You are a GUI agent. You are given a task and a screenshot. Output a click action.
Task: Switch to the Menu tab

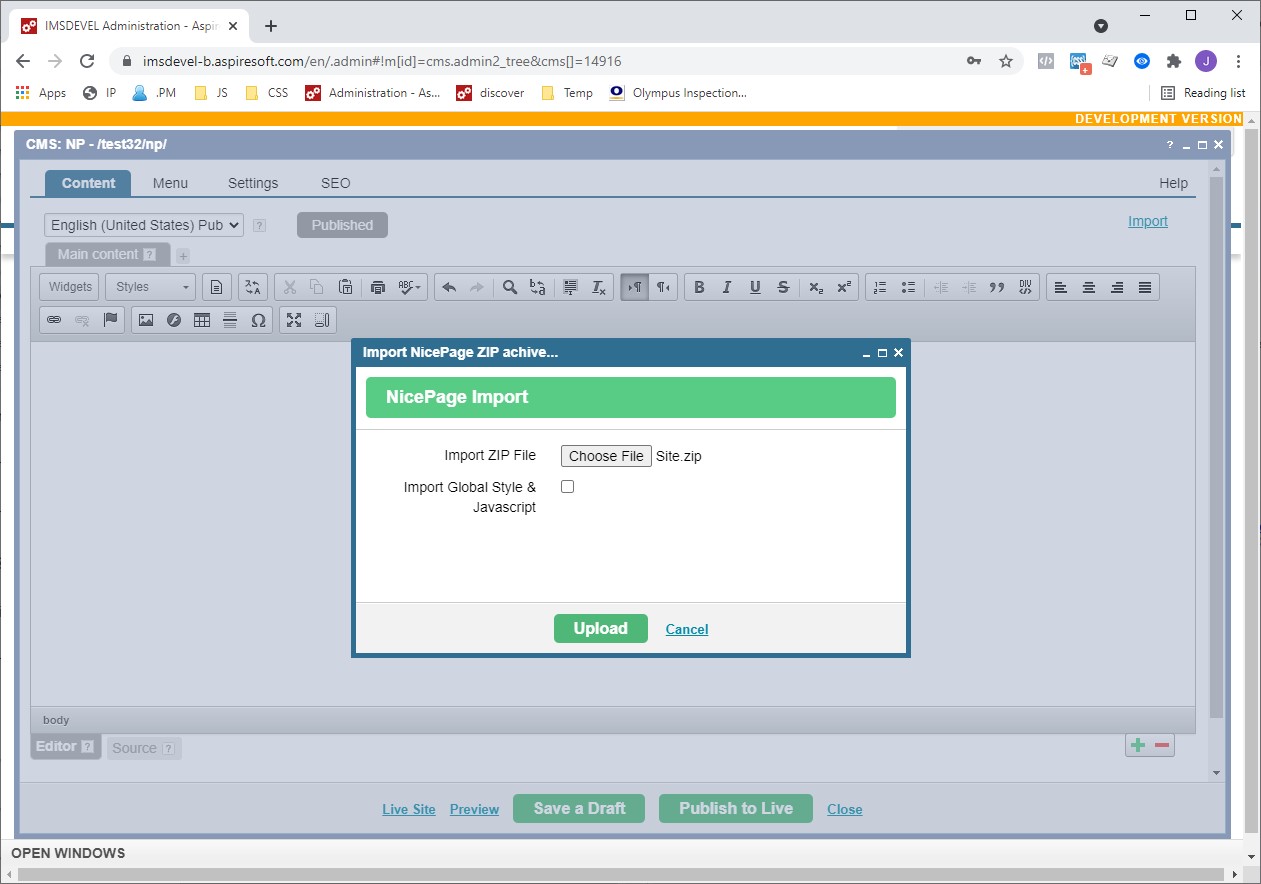pyautogui.click(x=170, y=183)
